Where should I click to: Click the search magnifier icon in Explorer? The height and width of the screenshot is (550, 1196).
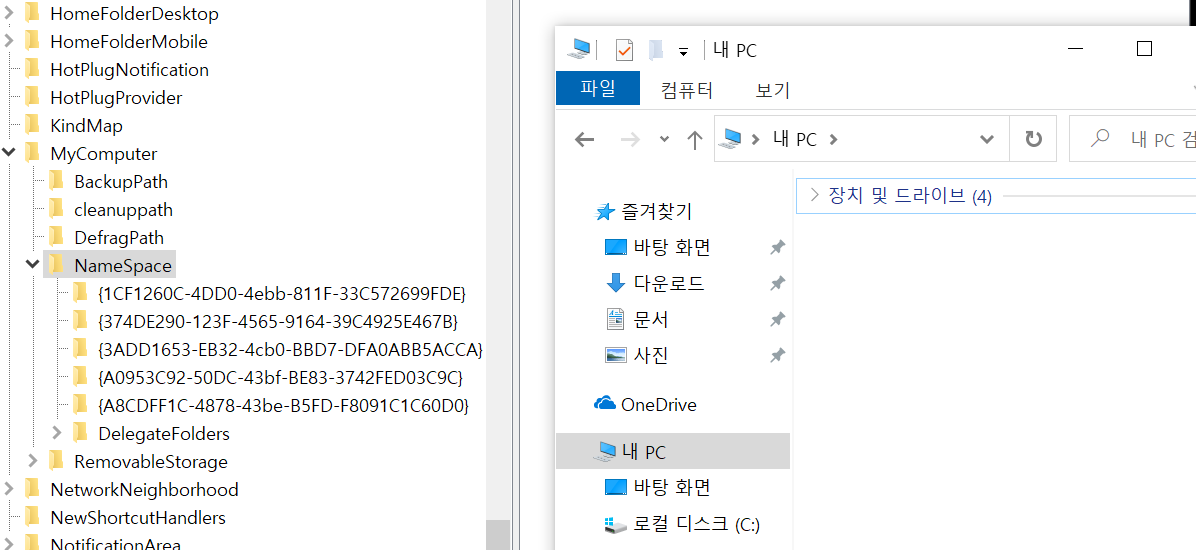1100,138
